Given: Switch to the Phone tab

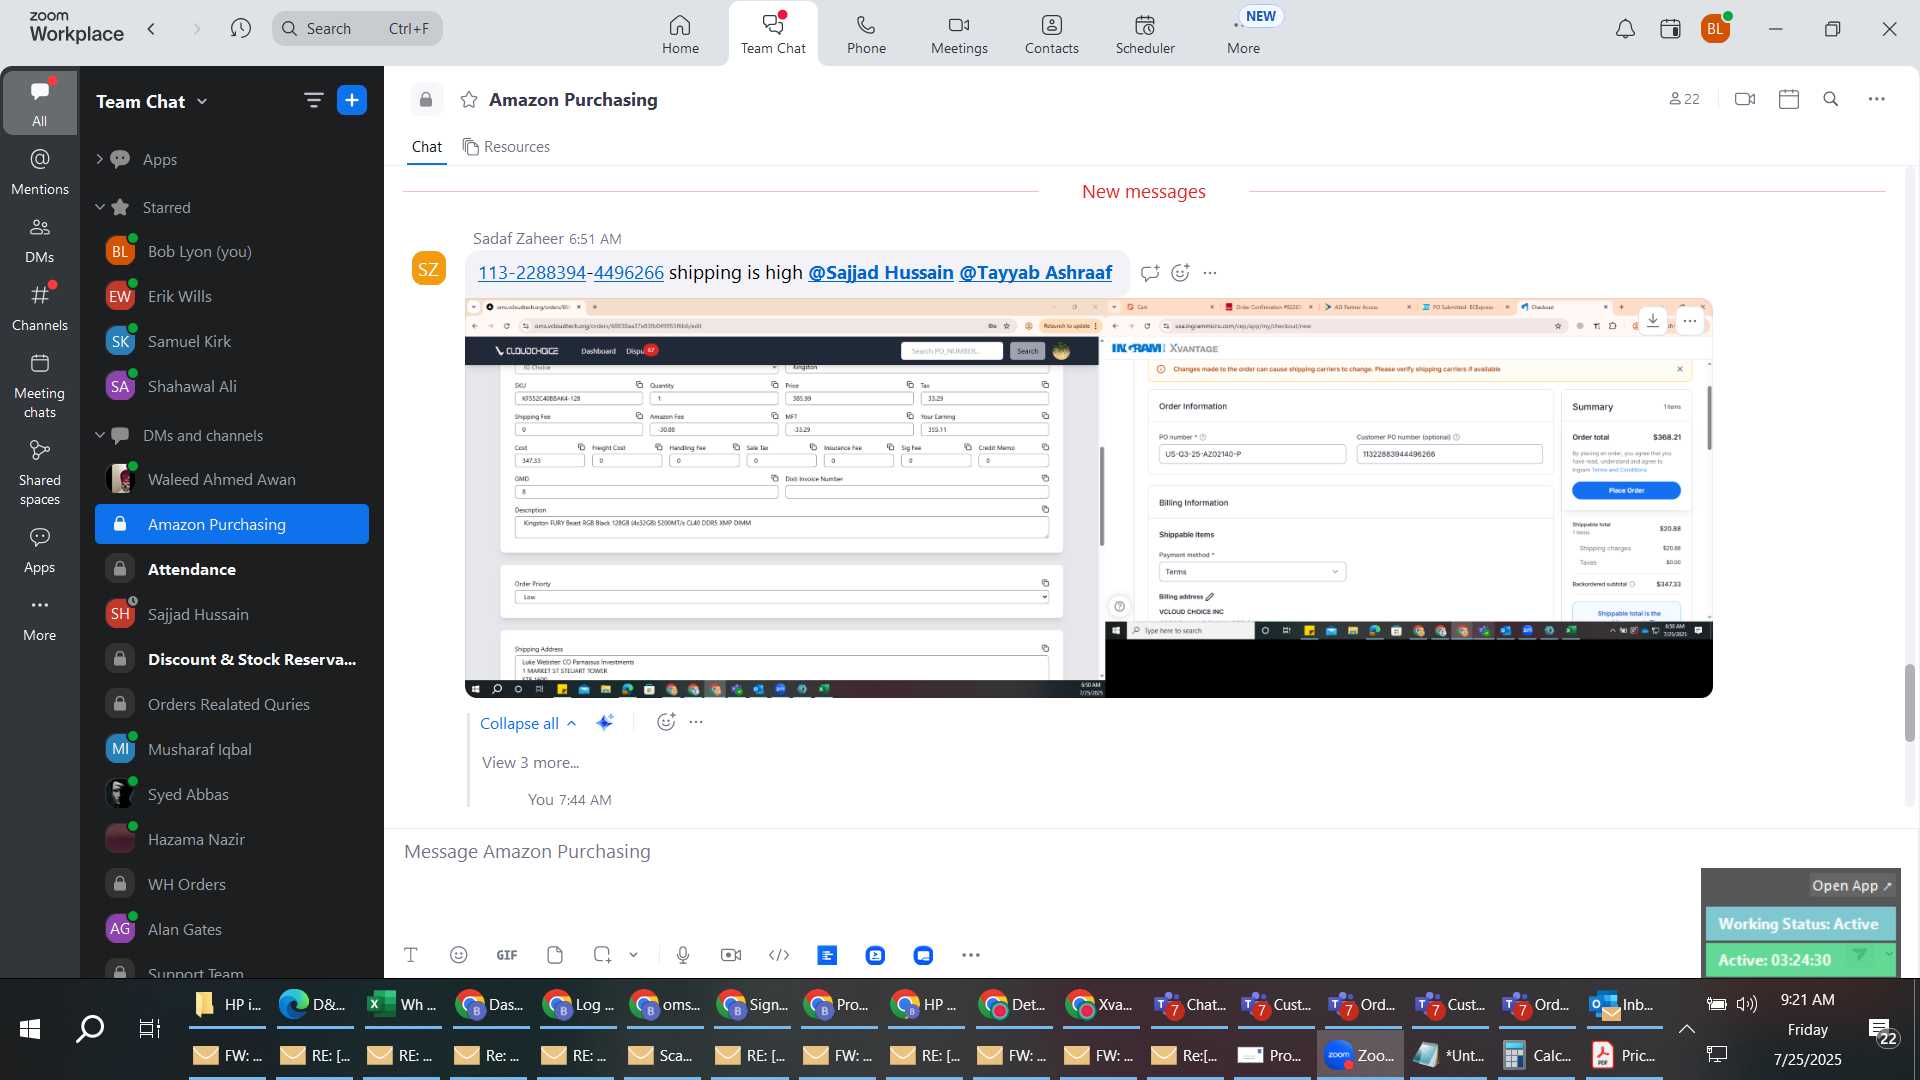Looking at the screenshot, I should pyautogui.click(x=866, y=34).
